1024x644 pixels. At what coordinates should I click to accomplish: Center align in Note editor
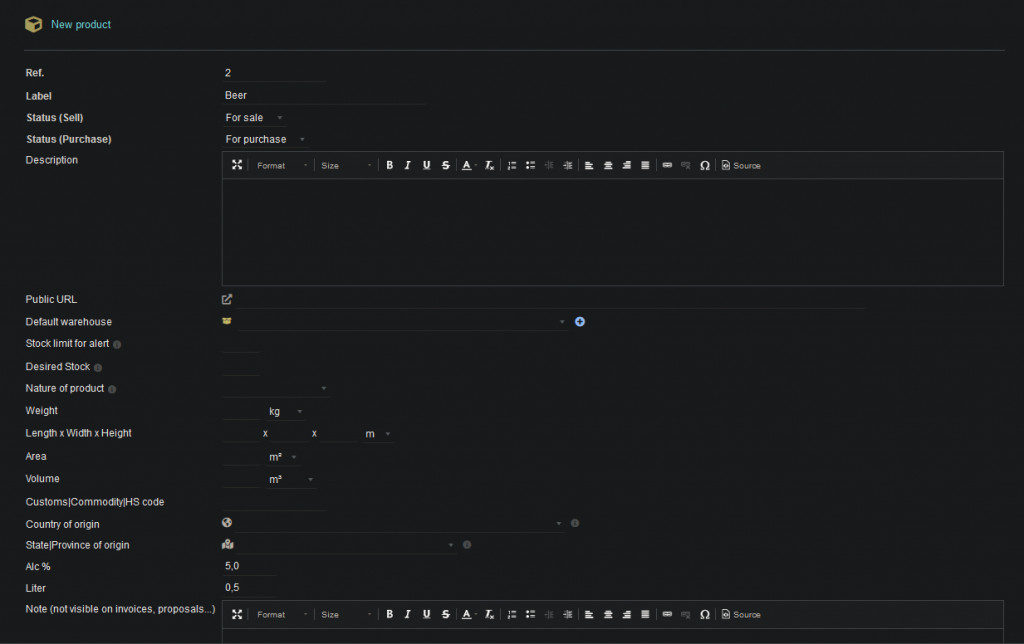(x=608, y=614)
